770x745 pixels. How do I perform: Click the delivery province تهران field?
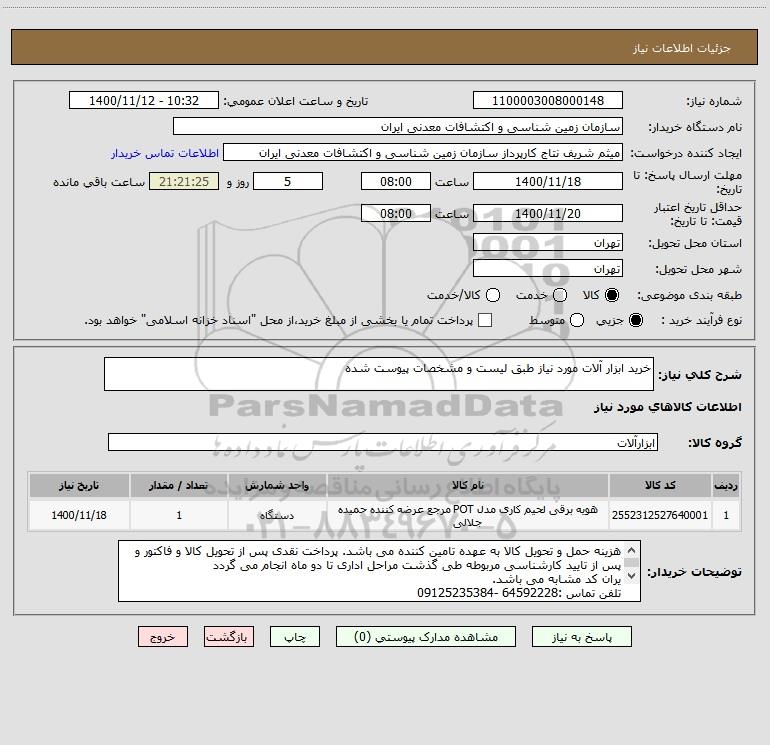click(x=548, y=243)
